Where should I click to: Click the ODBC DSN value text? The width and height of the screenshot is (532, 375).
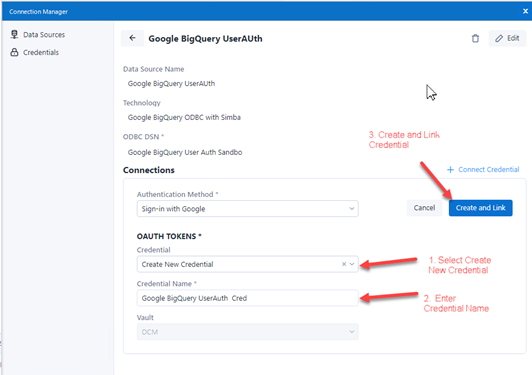tap(185, 152)
